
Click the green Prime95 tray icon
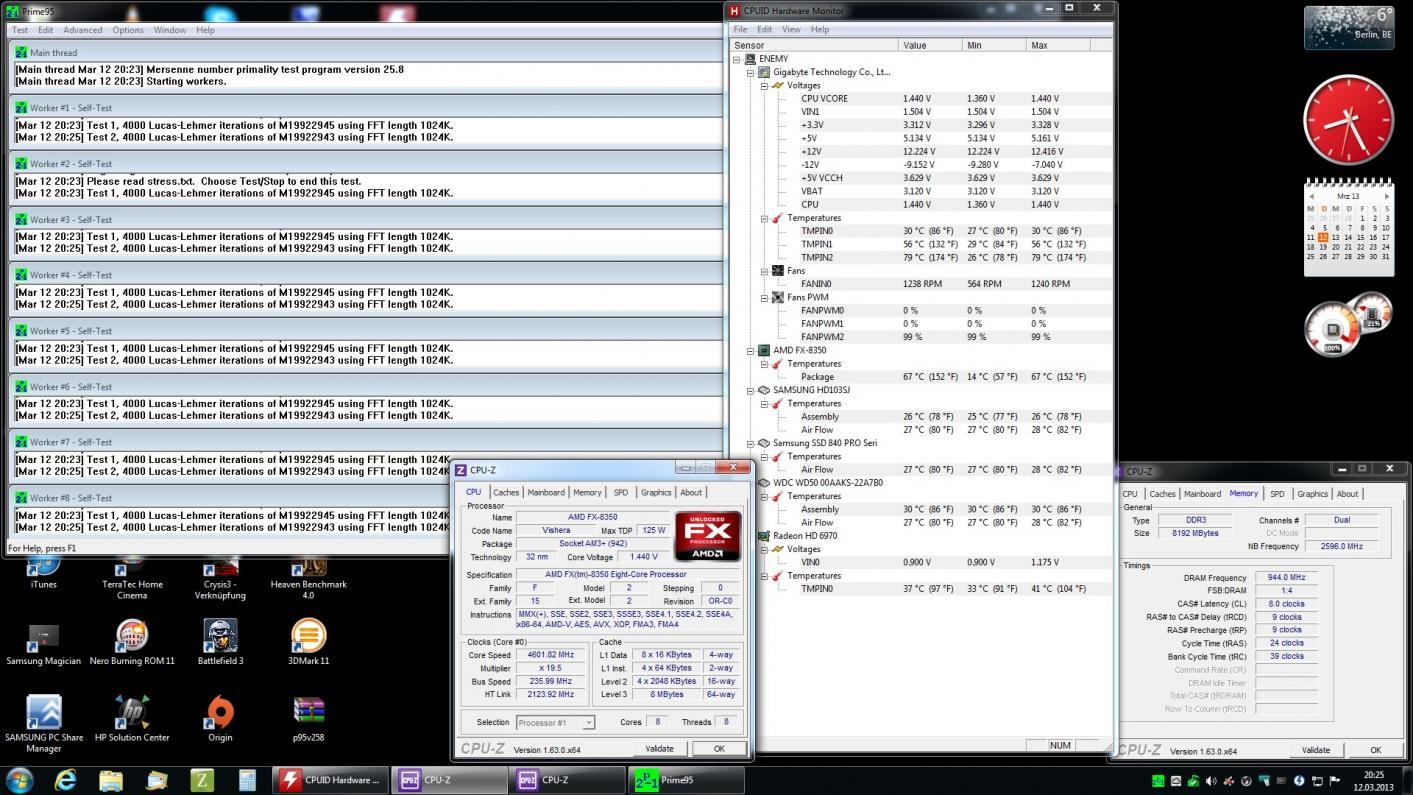pos(1157,781)
